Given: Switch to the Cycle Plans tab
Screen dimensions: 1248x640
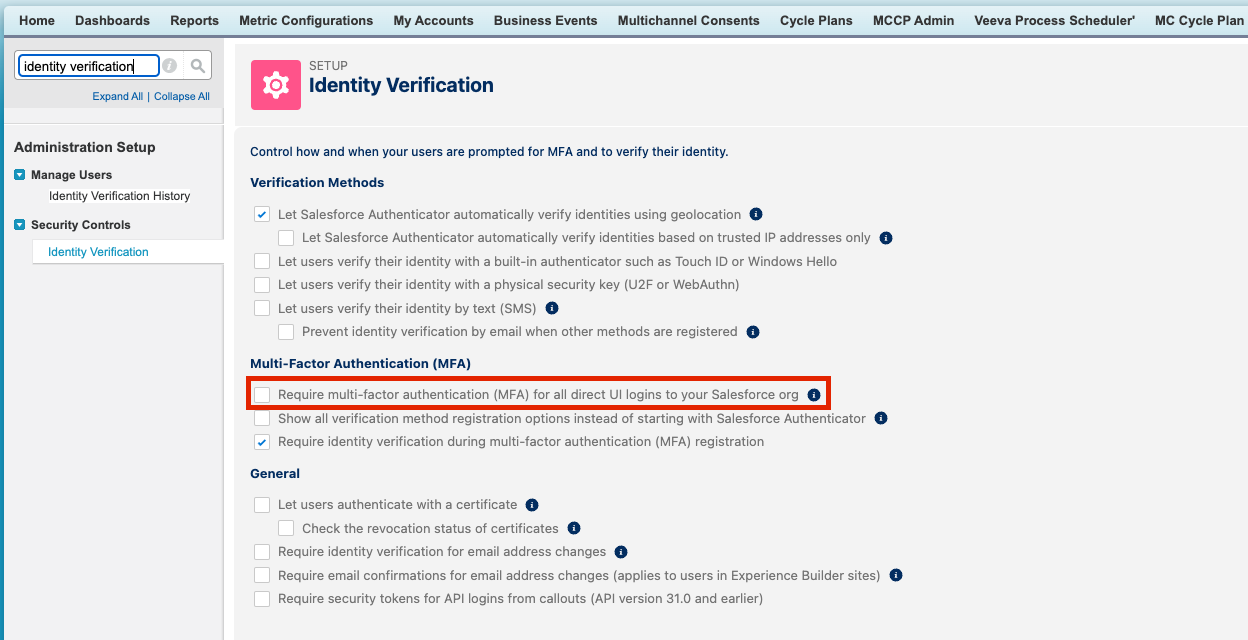Looking at the screenshot, I should 816,20.
